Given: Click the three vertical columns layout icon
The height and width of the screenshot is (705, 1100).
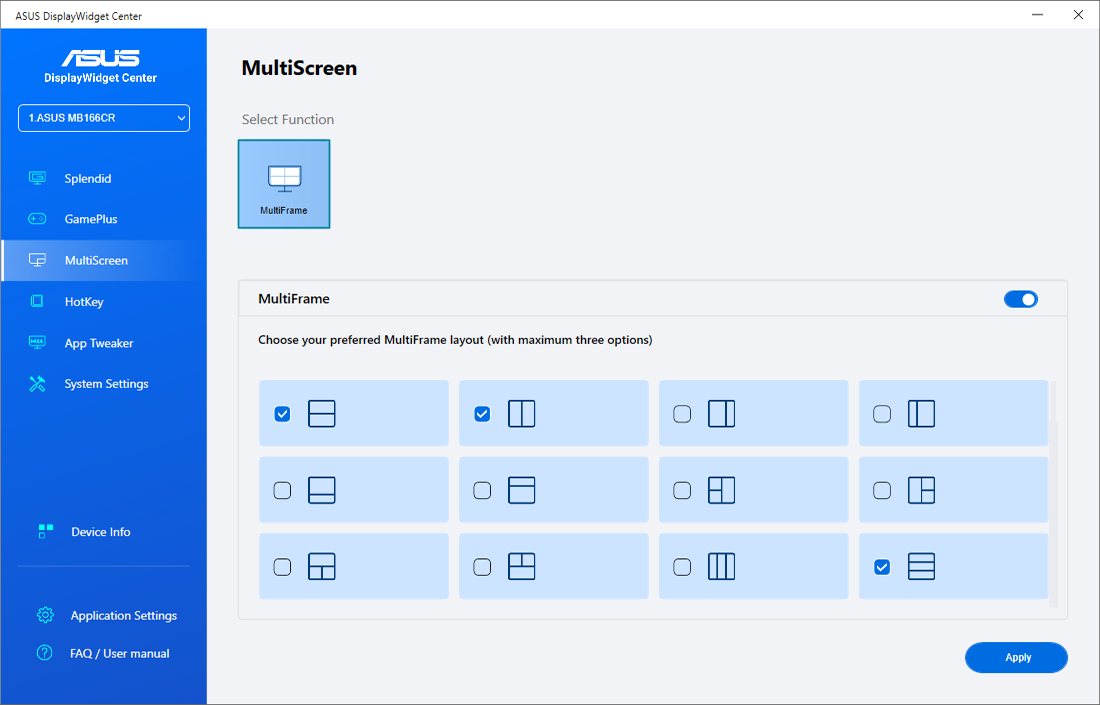Looking at the screenshot, I should click(722, 567).
